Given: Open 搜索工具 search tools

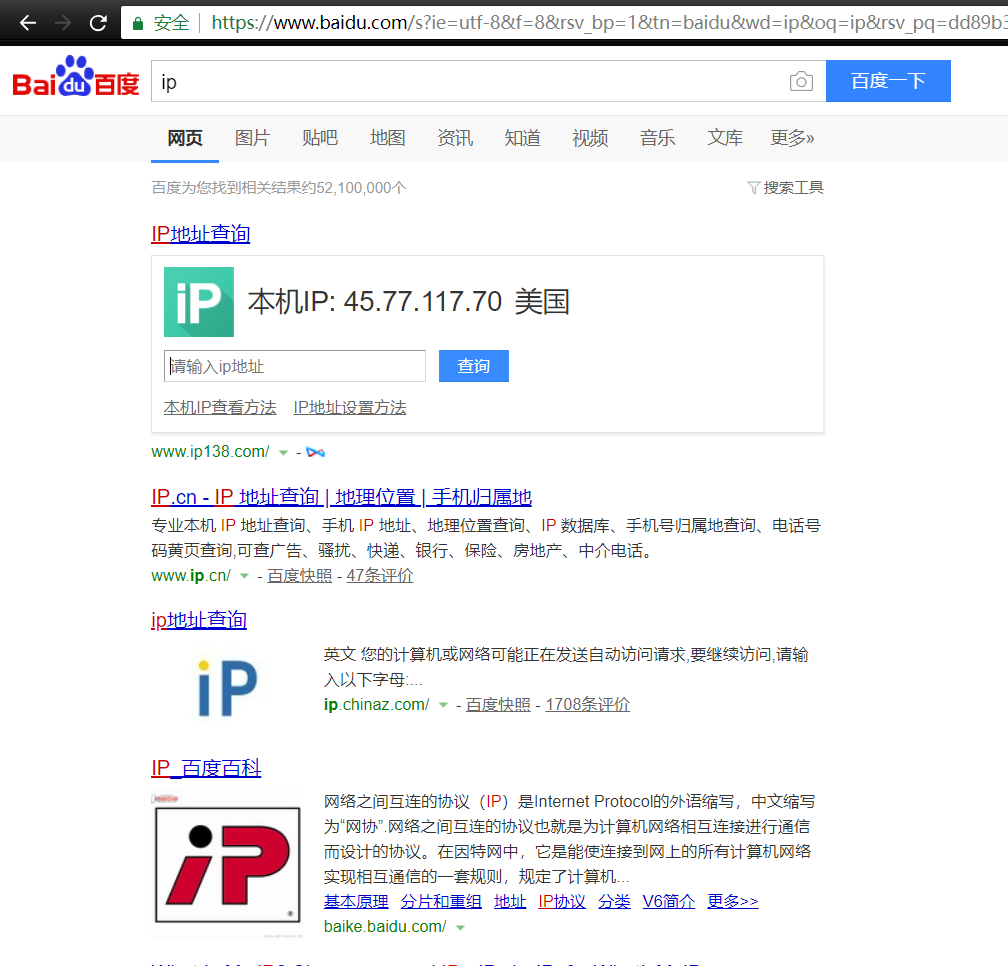Looking at the screenshot, I should 793,188.
